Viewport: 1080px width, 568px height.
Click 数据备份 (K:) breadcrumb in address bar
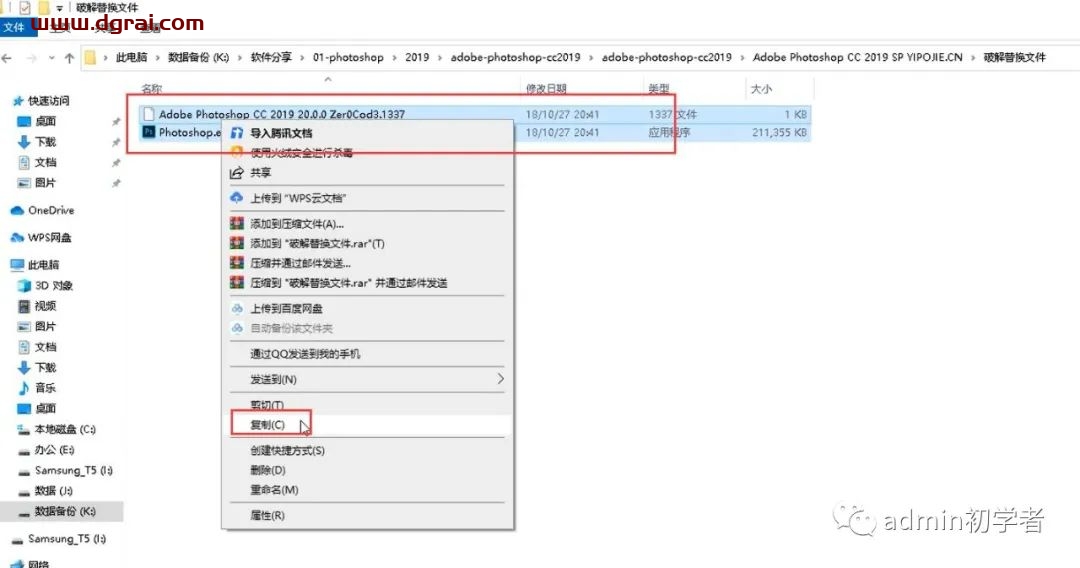click(x=198, y=57)
